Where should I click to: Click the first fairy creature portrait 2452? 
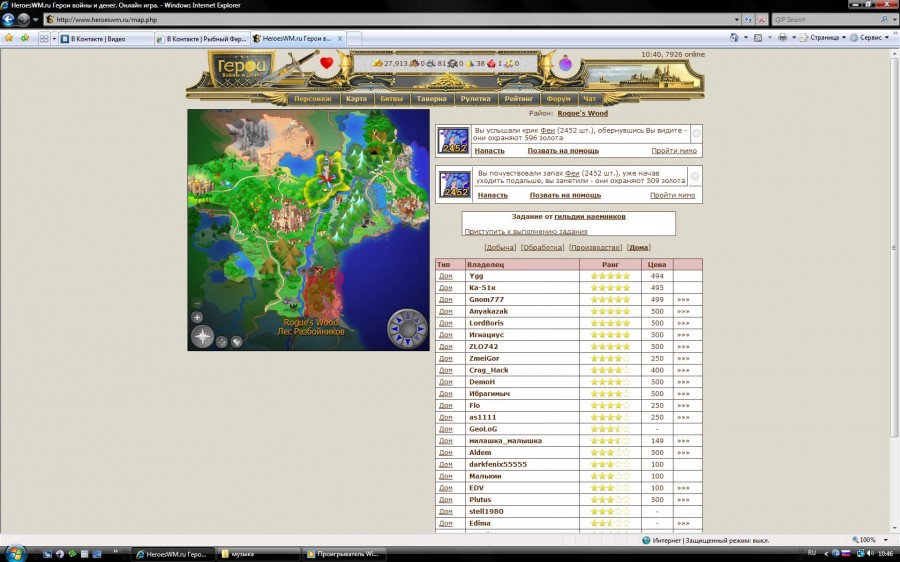pyautogui.click(x=453, y=141)
